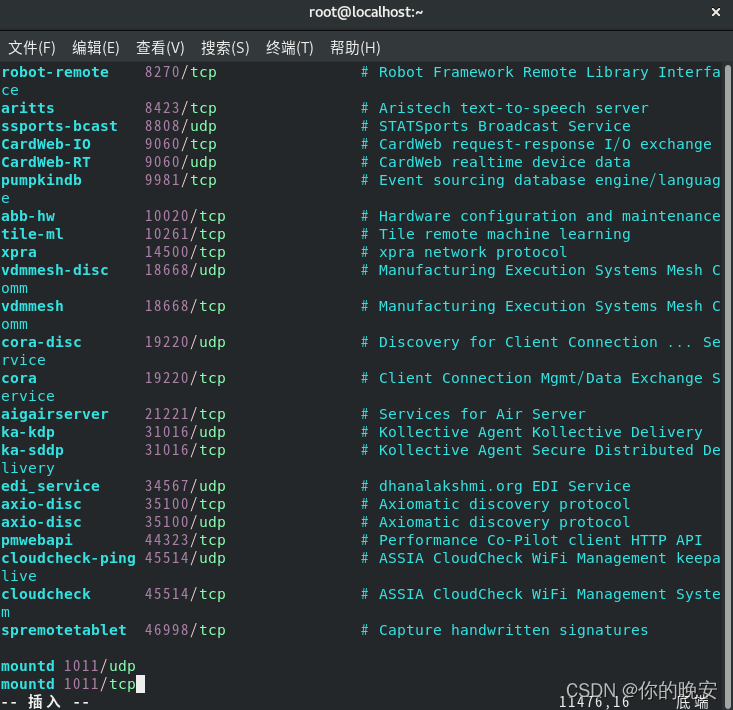Click port 10020/tcp value
The image size is (733, 710).
(x=185, y=216)
